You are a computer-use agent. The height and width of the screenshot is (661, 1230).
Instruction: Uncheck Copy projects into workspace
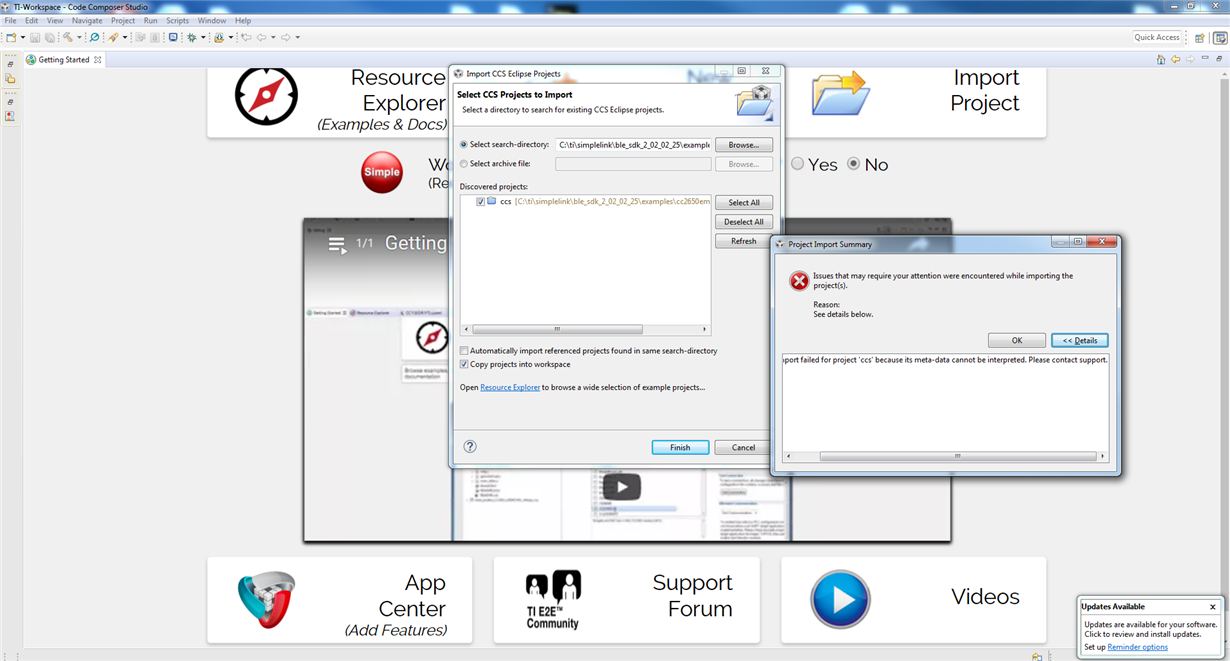464,364
